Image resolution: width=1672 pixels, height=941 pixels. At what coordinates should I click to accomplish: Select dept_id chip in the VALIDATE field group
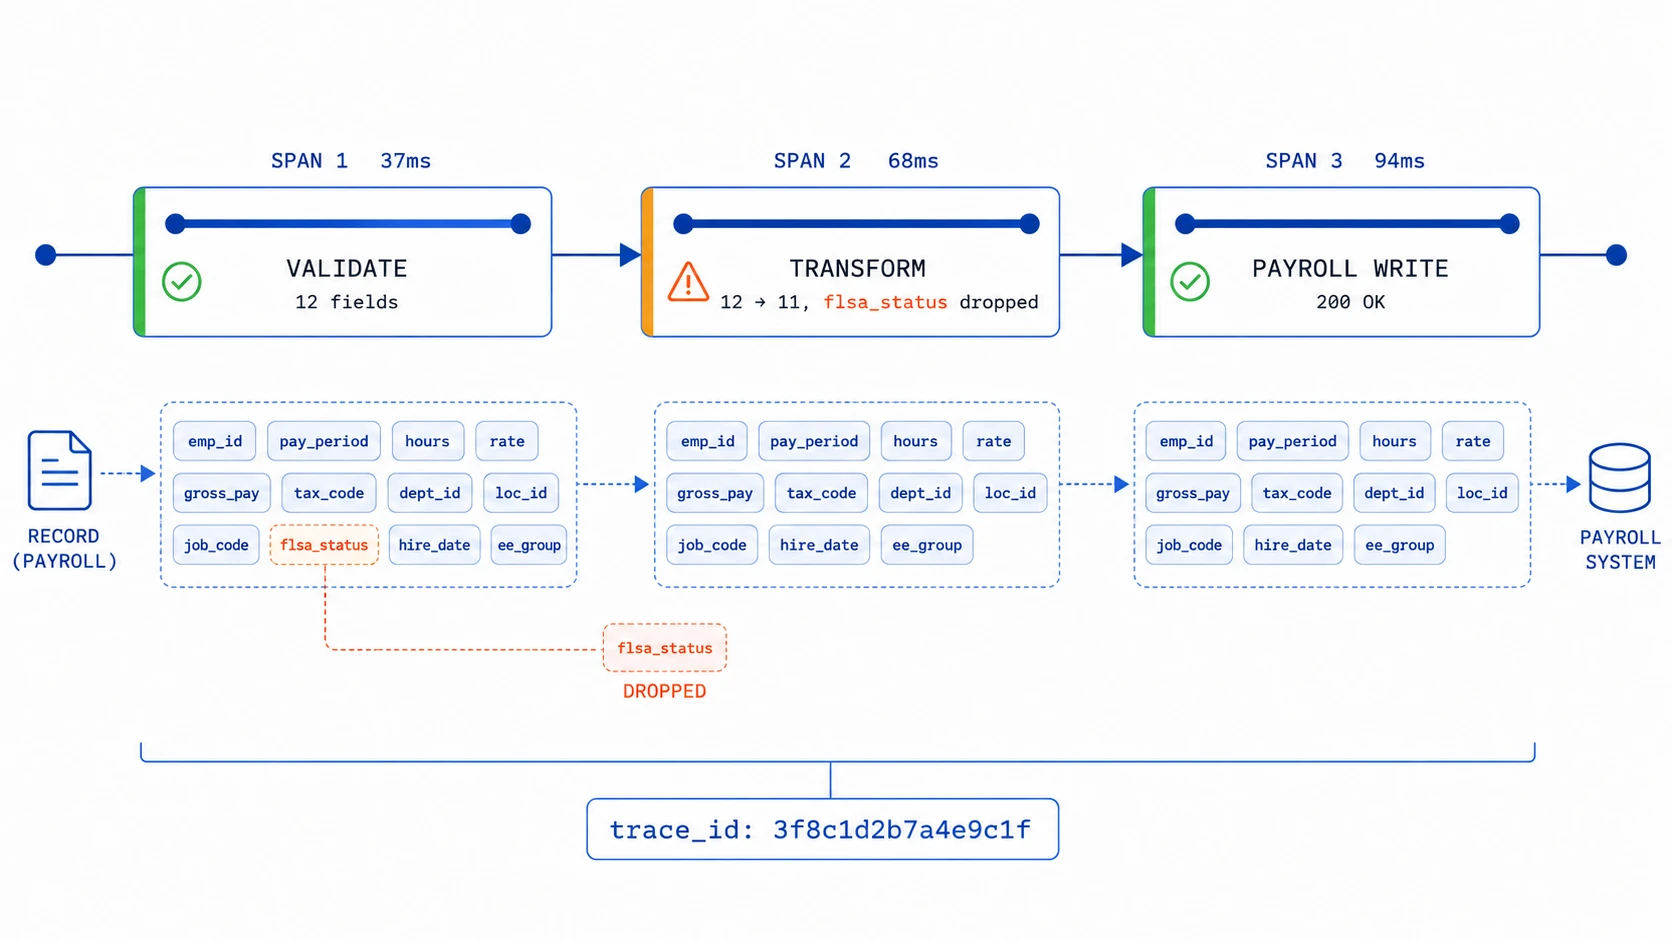coord(430,493)
